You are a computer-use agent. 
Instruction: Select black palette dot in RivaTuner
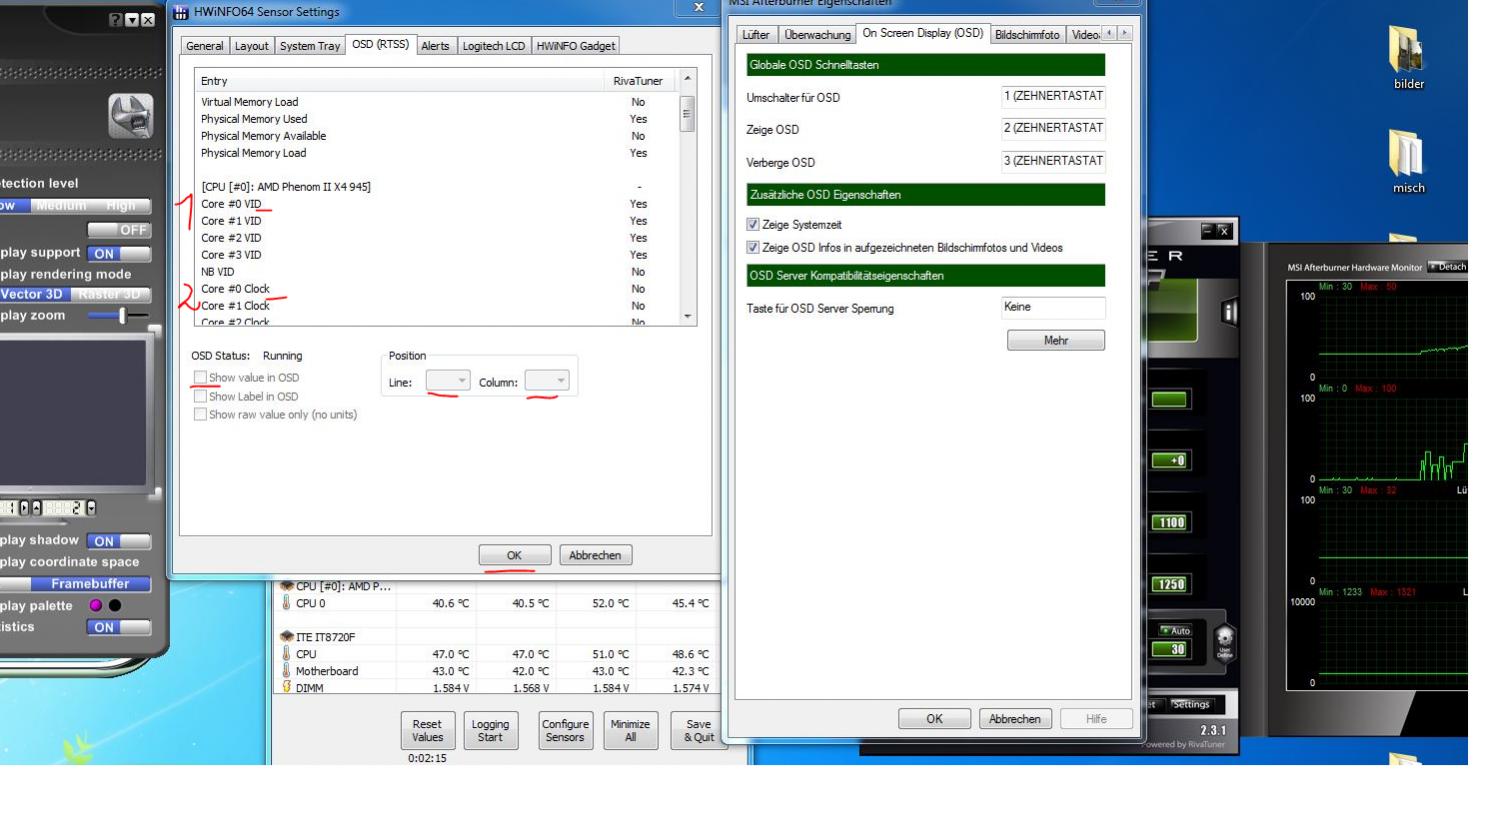pyautogui.click(x=115, y=605)
